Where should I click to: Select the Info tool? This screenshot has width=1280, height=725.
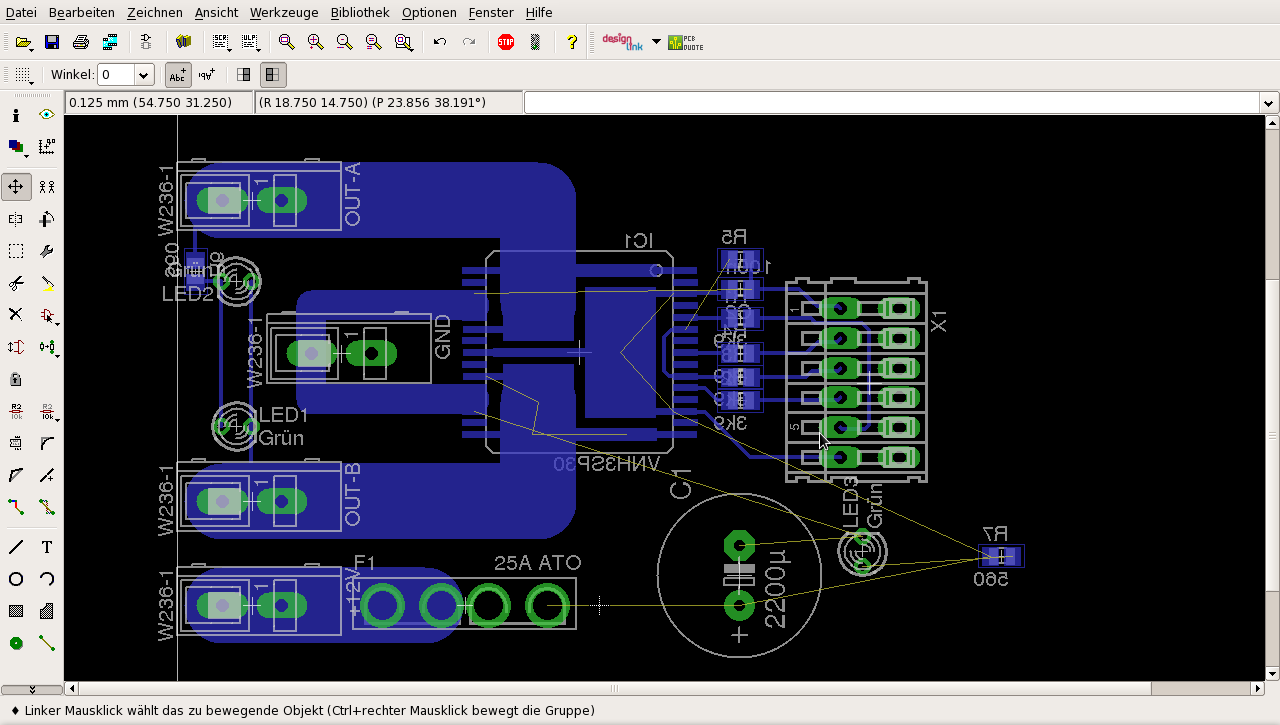click(15, 114)
